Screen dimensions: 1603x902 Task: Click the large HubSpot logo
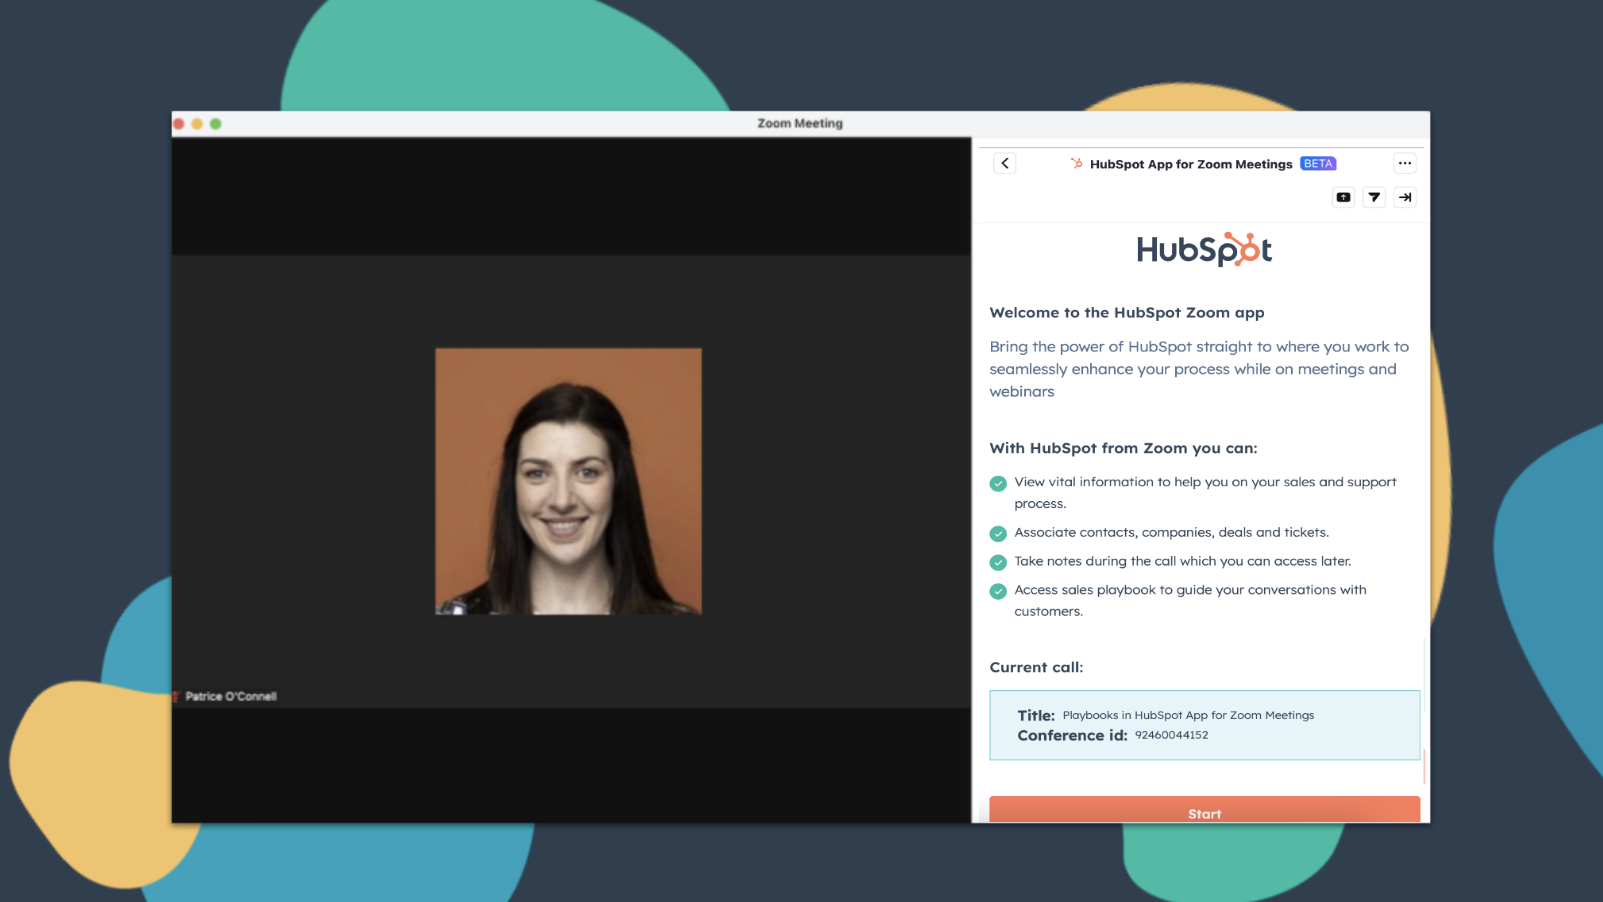pyautogui.click(x=1204, y=249)
